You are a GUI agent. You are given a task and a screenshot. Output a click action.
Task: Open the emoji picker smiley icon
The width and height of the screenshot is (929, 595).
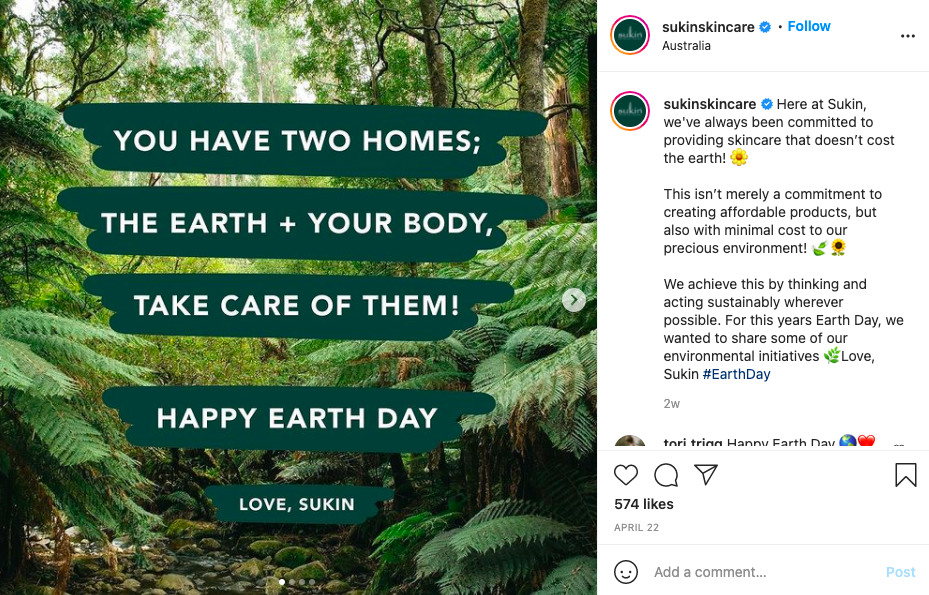[x=626, y=572]
